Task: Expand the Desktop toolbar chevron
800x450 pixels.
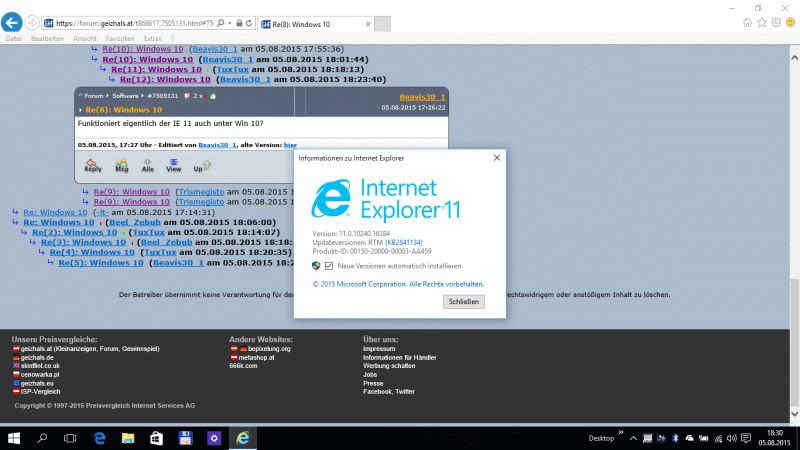Action: click(621, 433)
